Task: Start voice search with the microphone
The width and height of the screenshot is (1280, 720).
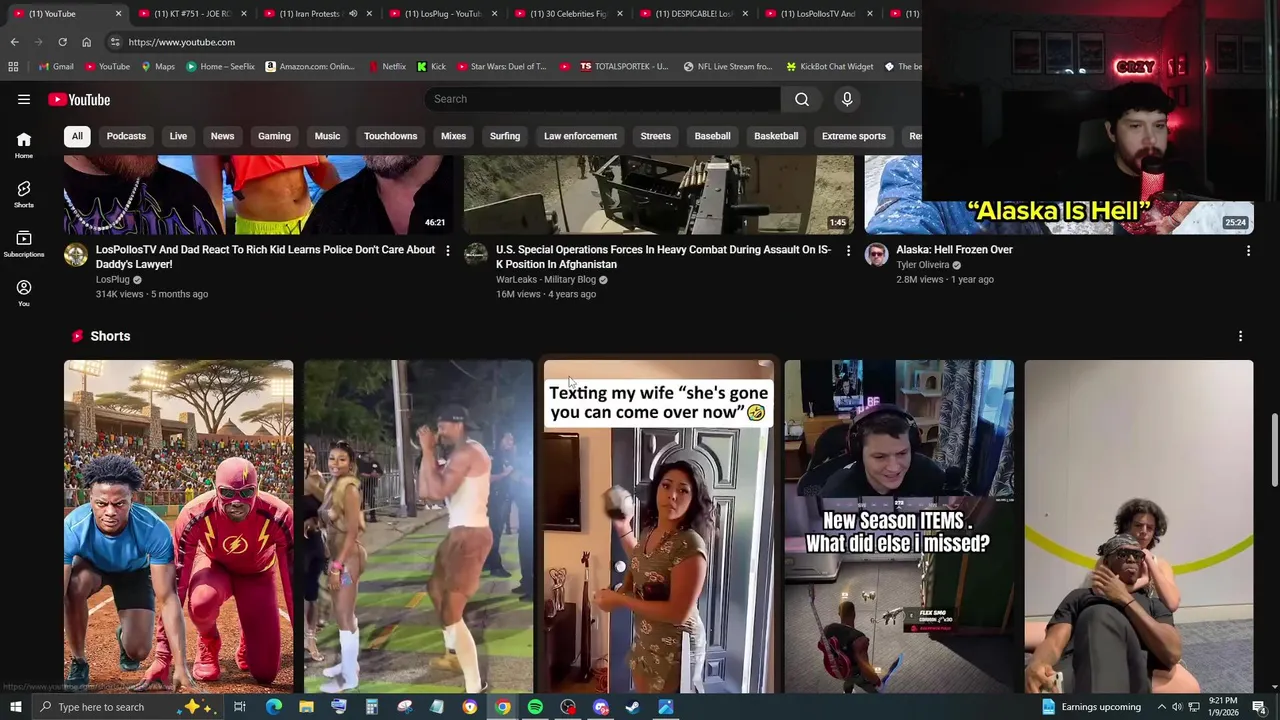Action: [x=847, y=99]
